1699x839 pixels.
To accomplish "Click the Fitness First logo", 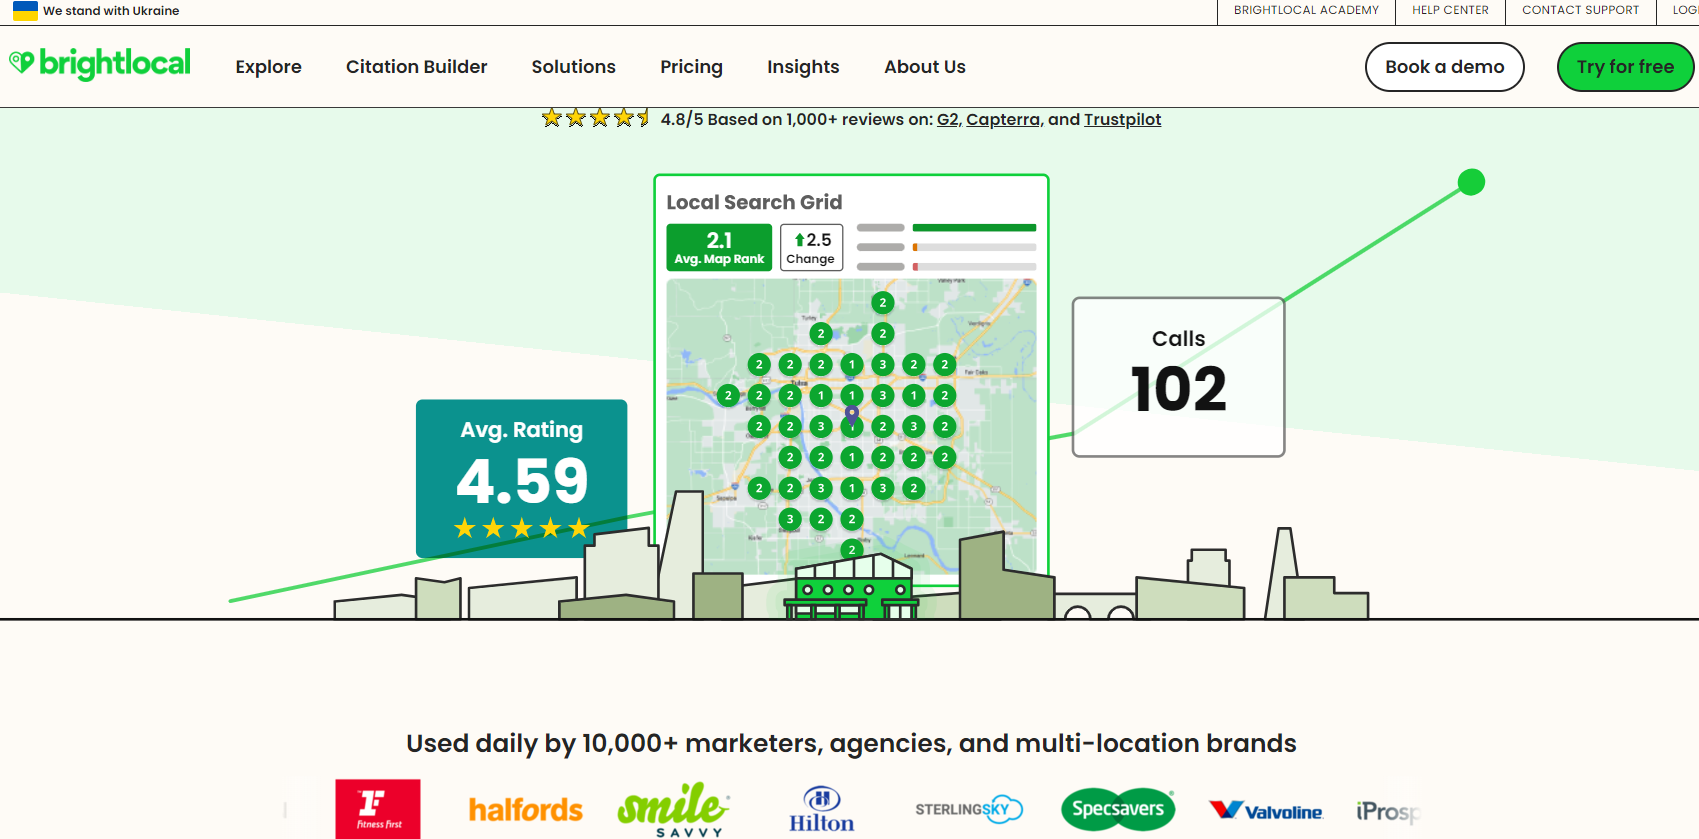I will [x=378, y=808].
